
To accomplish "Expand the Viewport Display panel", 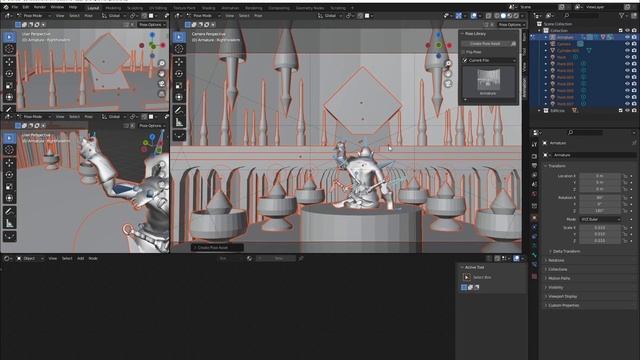I will pyautogui.click(x=562, y=296).
